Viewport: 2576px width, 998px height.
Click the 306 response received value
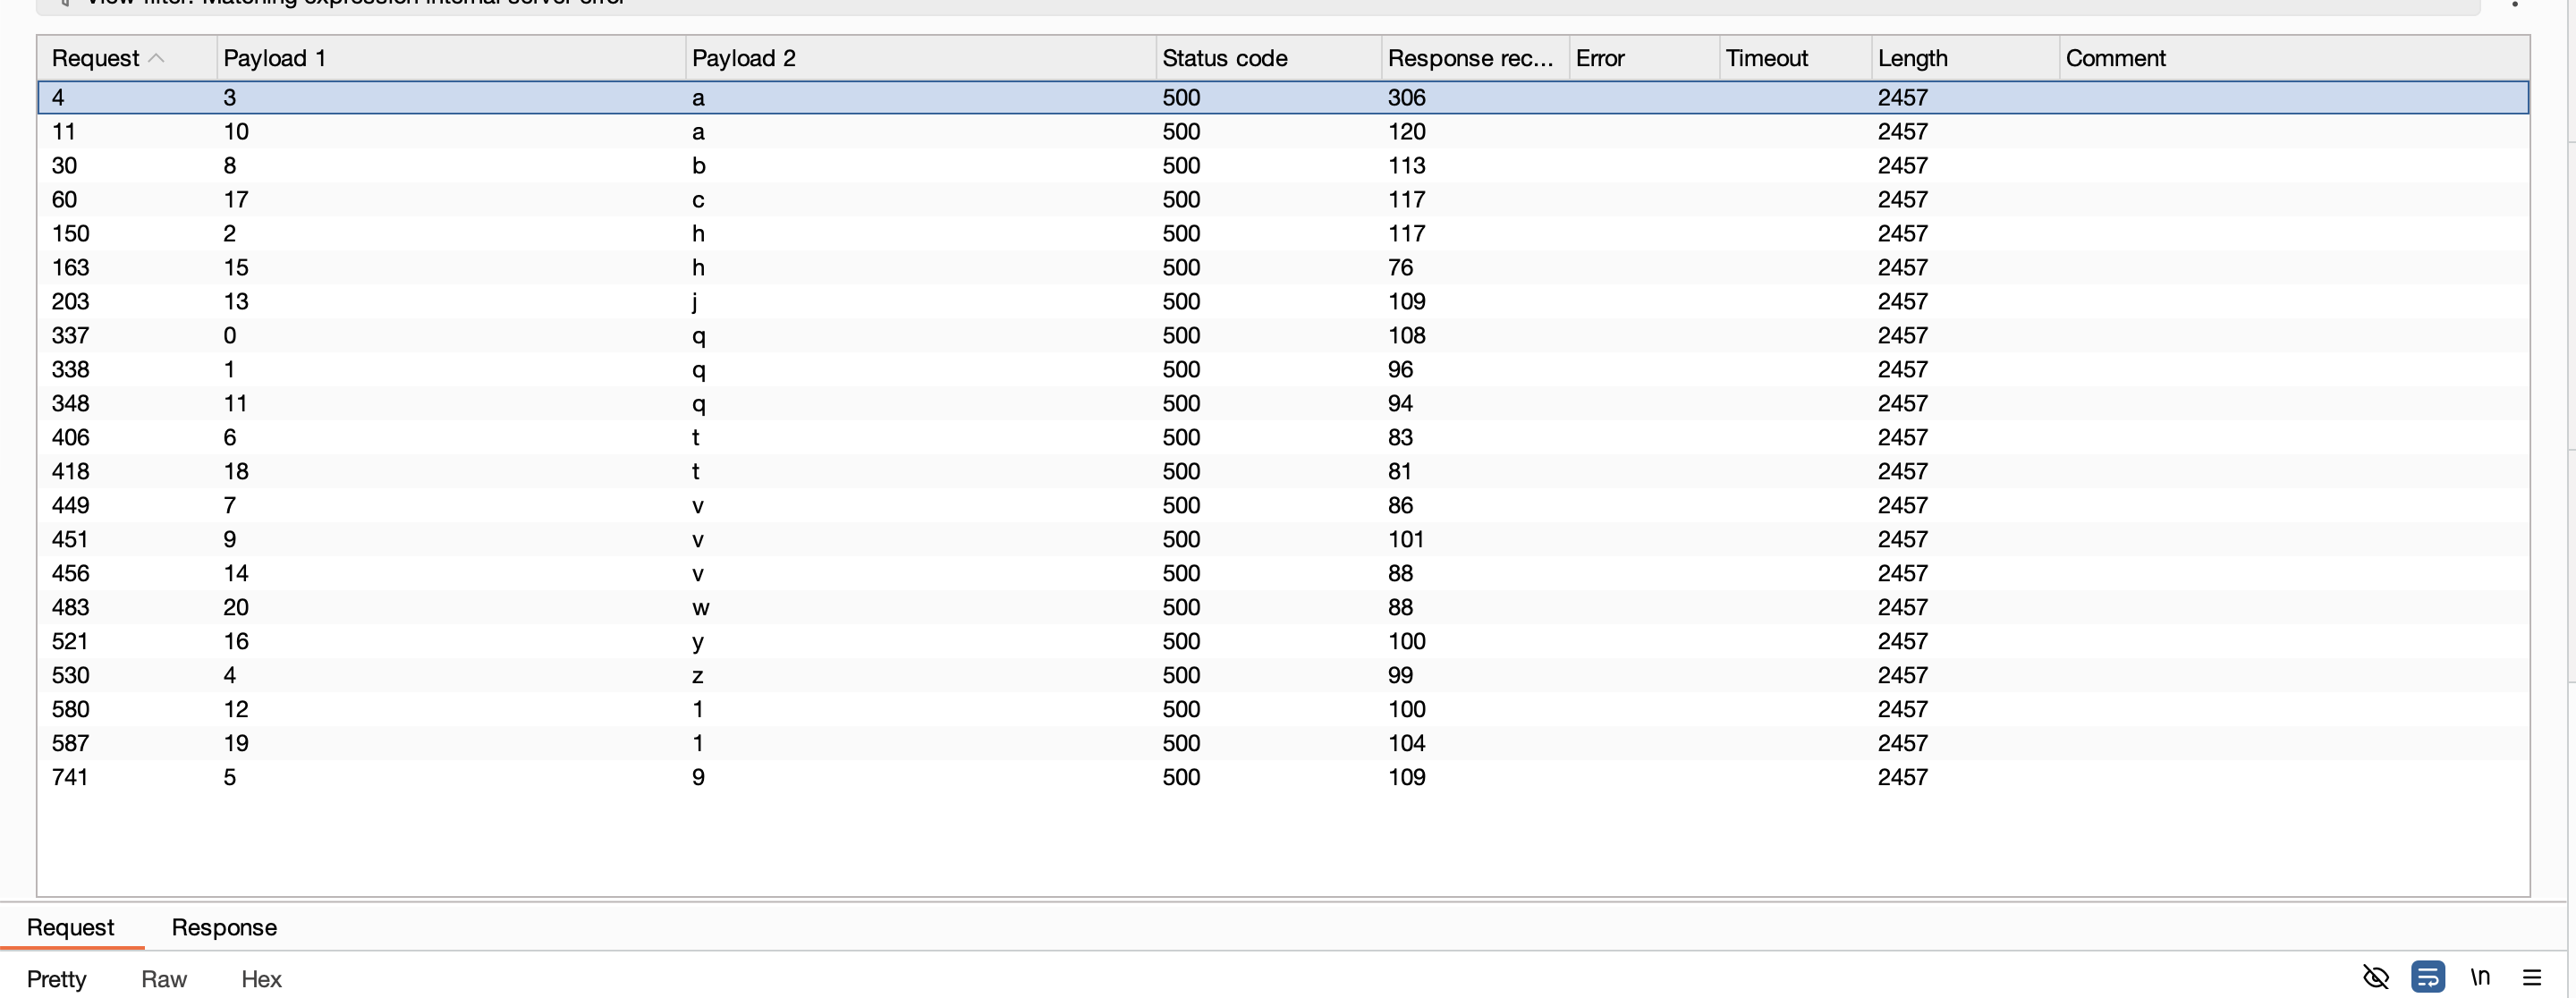click(1407, 97)
